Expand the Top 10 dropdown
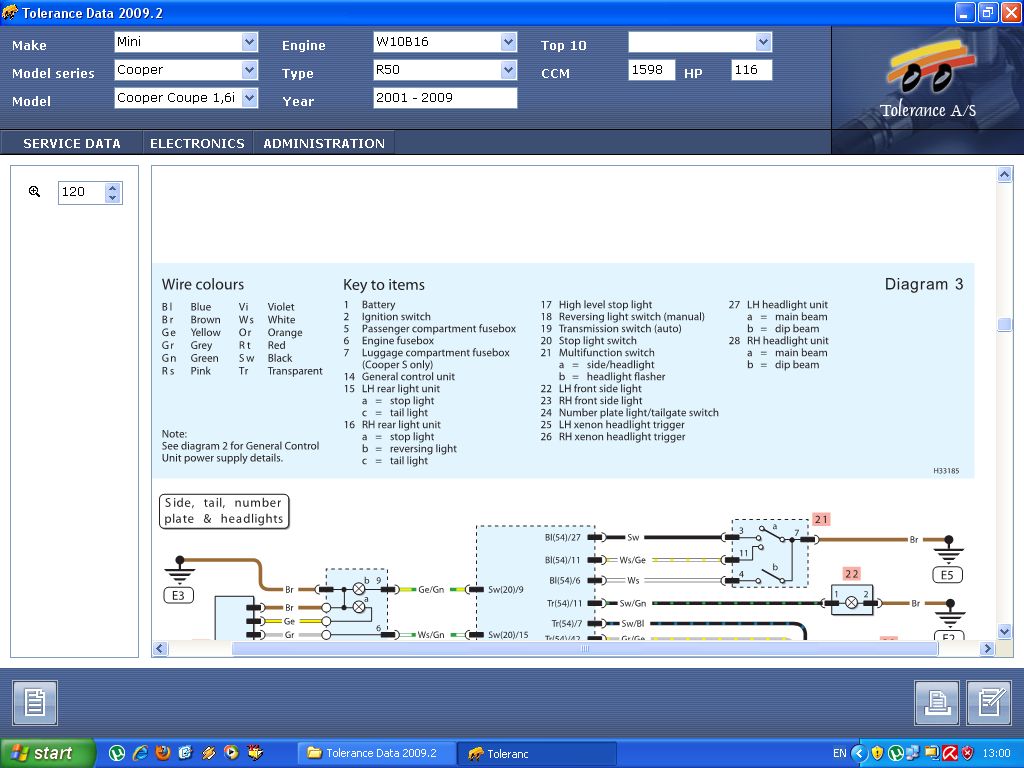 (x=764, y=42)
